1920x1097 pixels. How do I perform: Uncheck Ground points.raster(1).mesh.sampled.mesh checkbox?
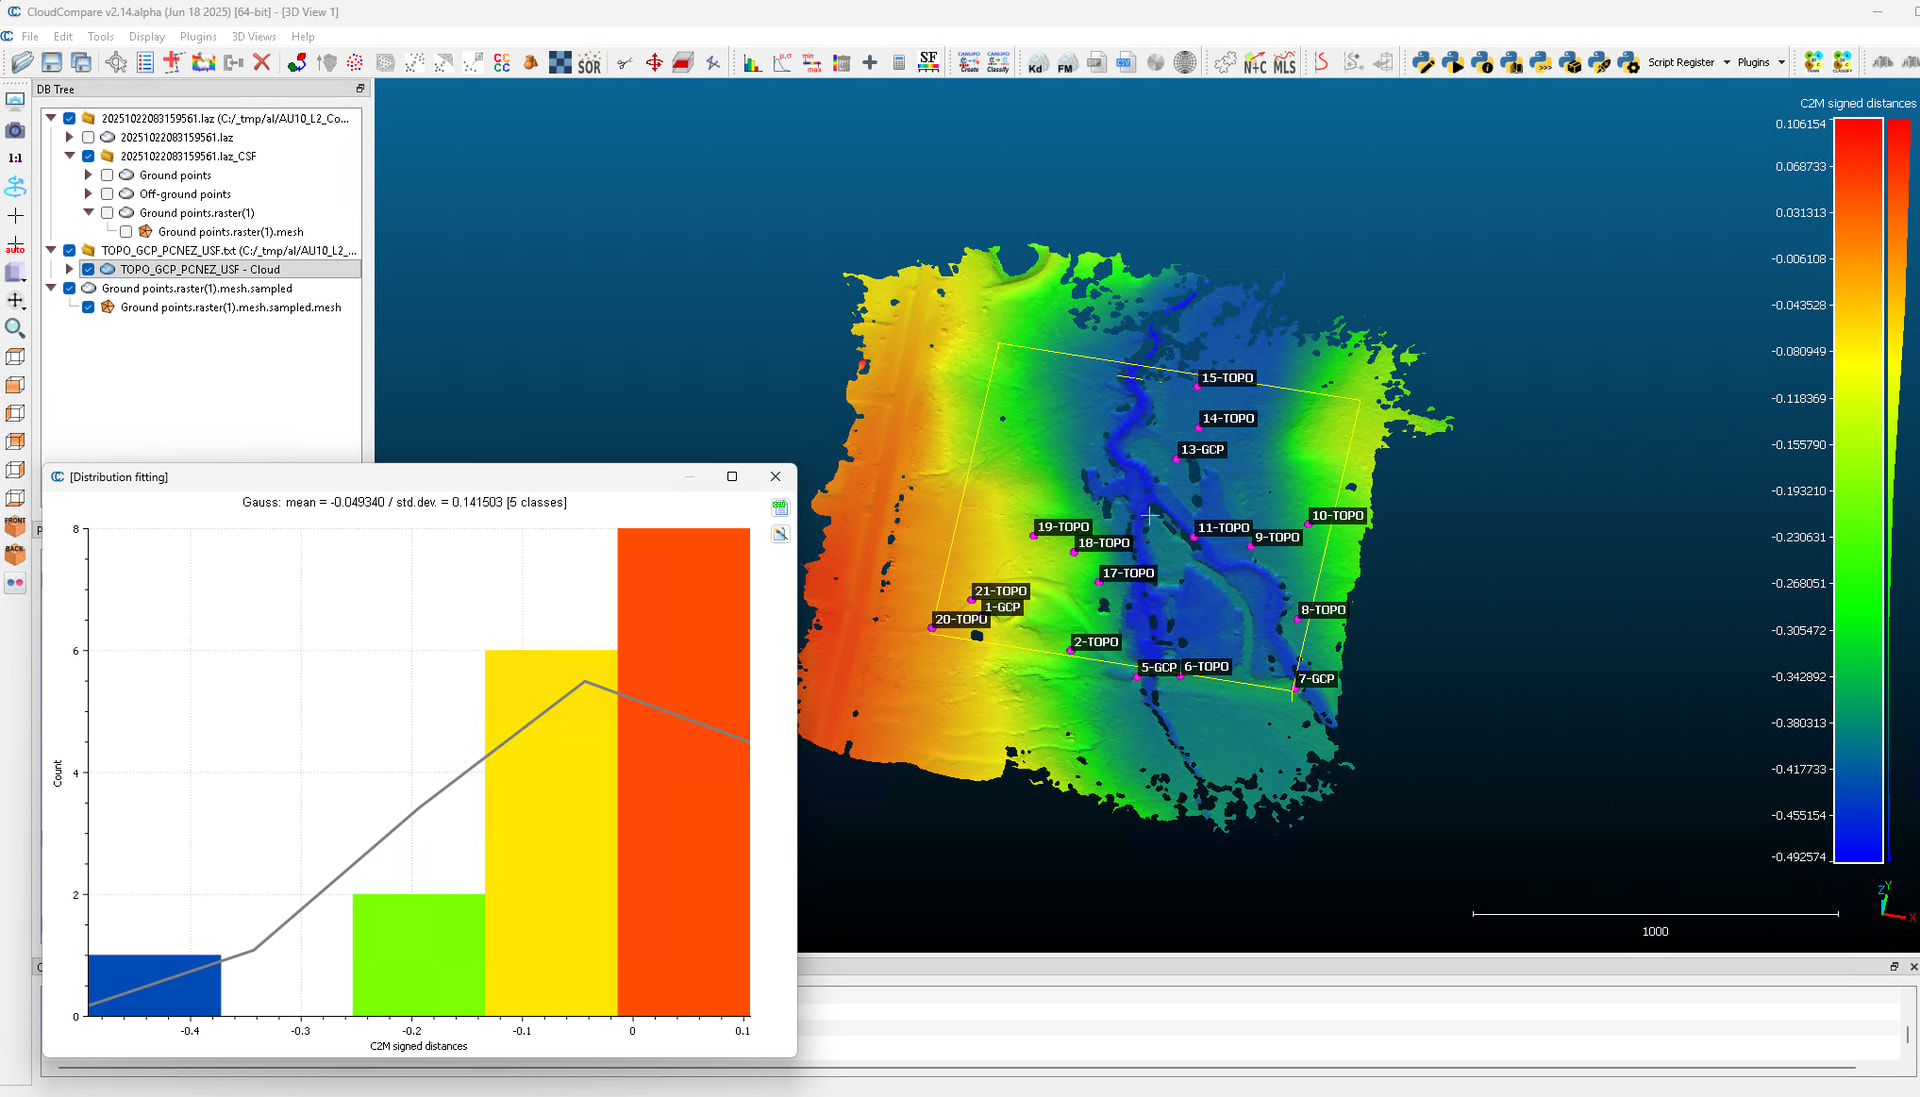88,307
